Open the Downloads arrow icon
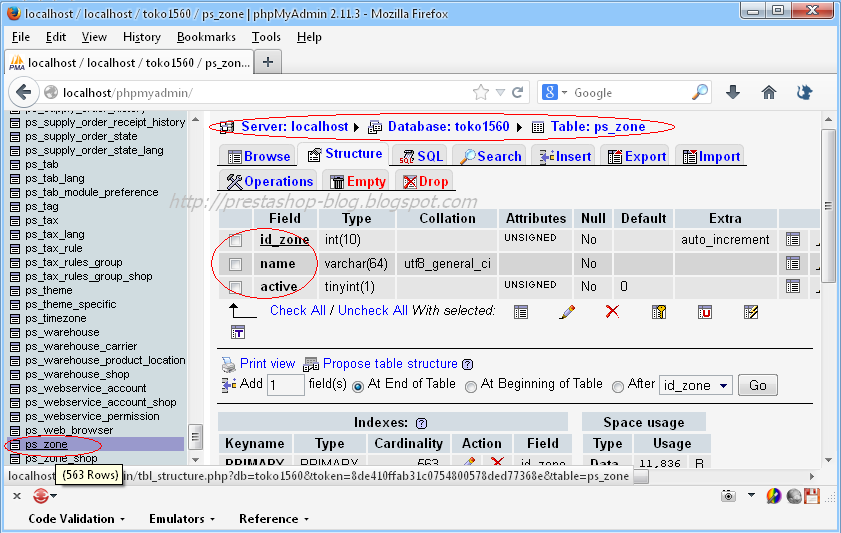This screenshot has width=841, height=533. point(733,92)
